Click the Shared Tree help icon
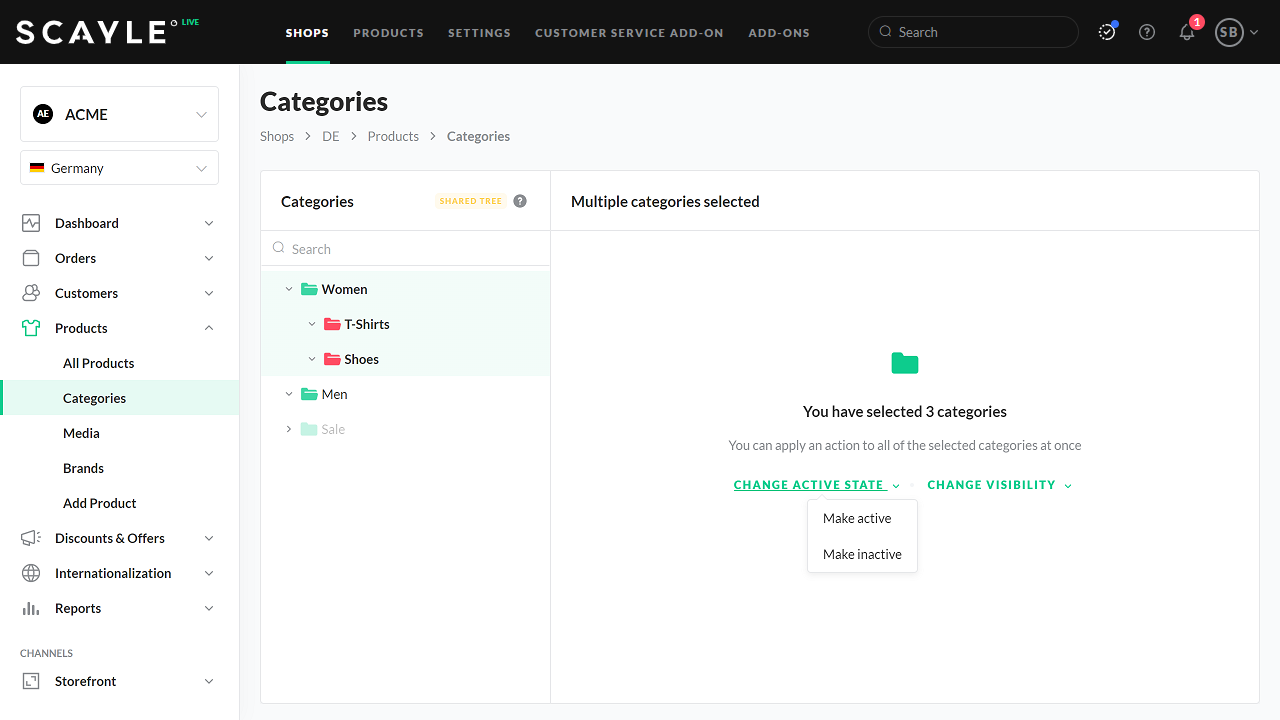This screenshot has height=720, width=1280. [520, 201]
